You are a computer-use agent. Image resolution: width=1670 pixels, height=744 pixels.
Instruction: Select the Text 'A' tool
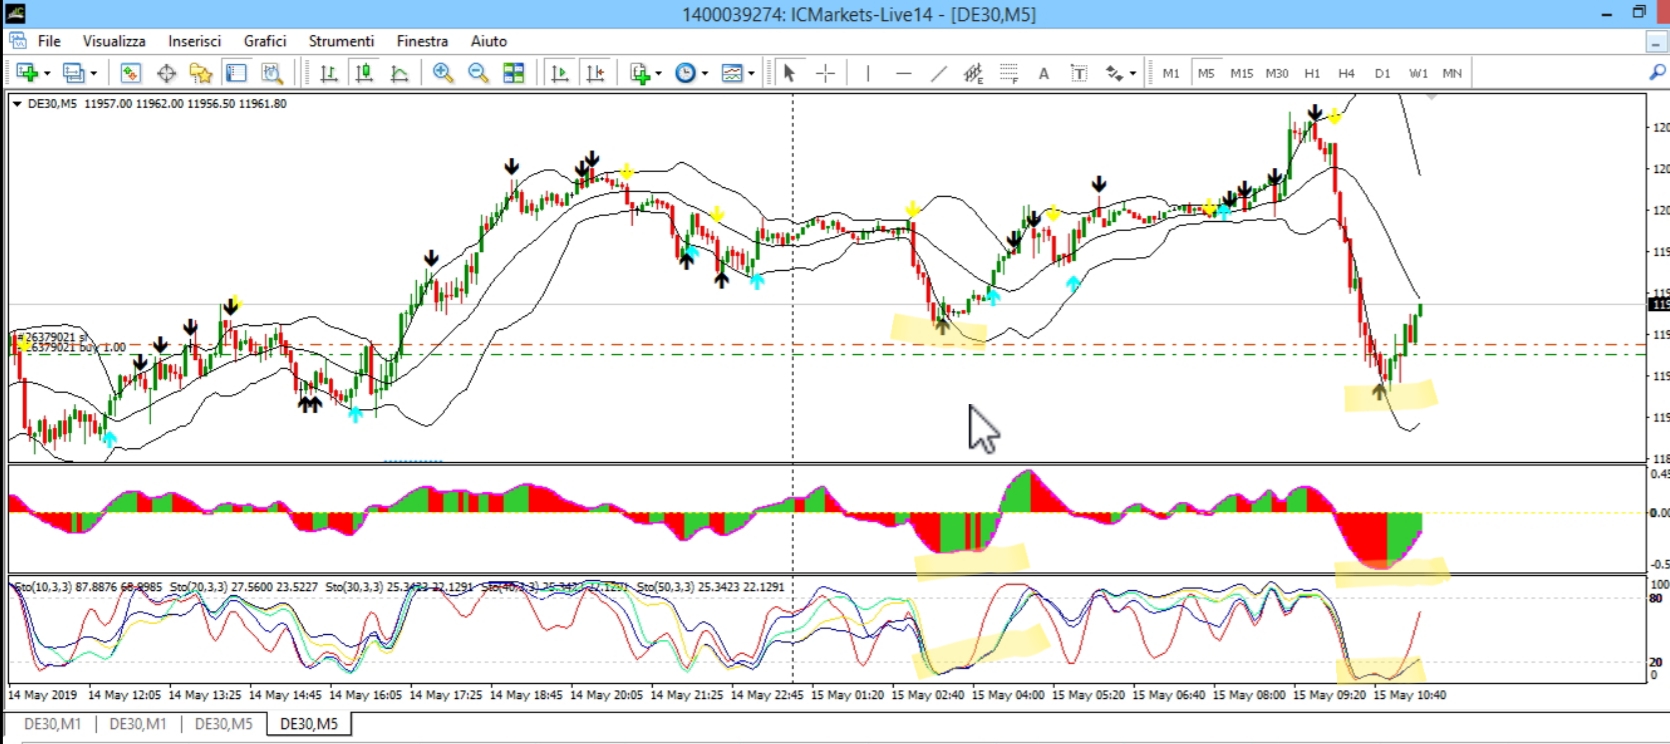coord(1044,73)
